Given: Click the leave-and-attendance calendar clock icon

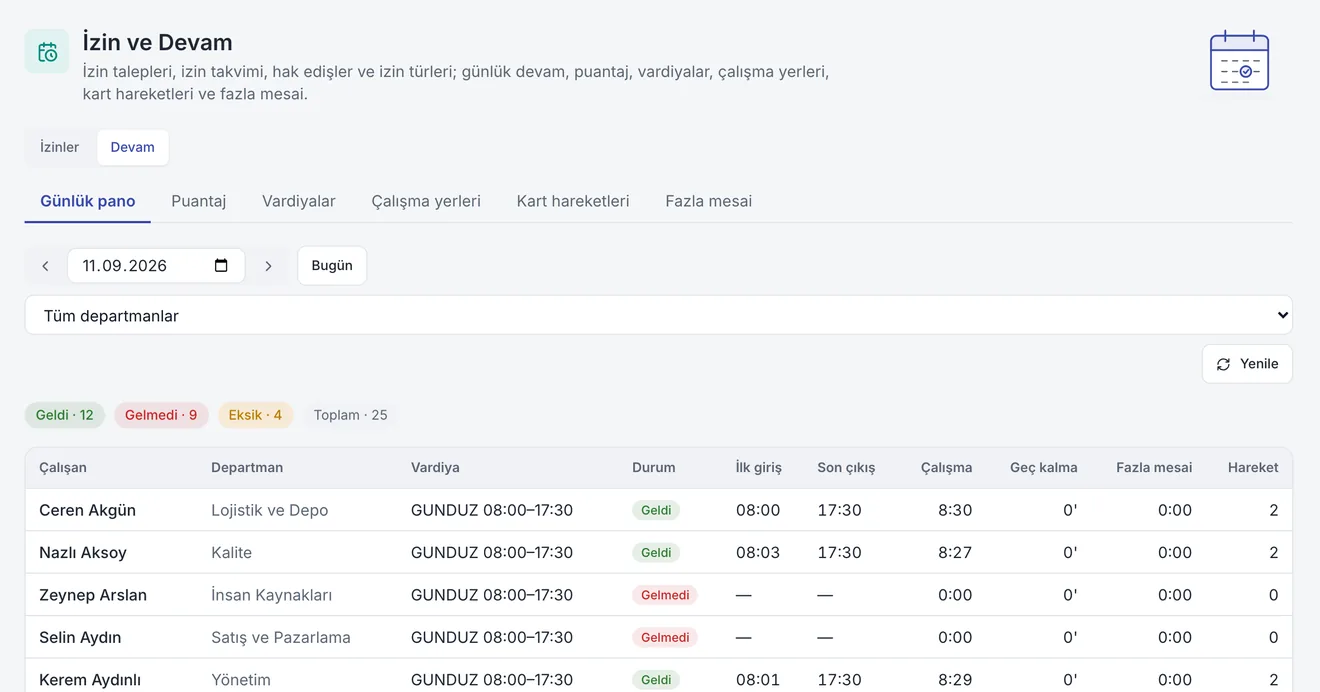Looking at the screenshot, I should pos(47,51).
